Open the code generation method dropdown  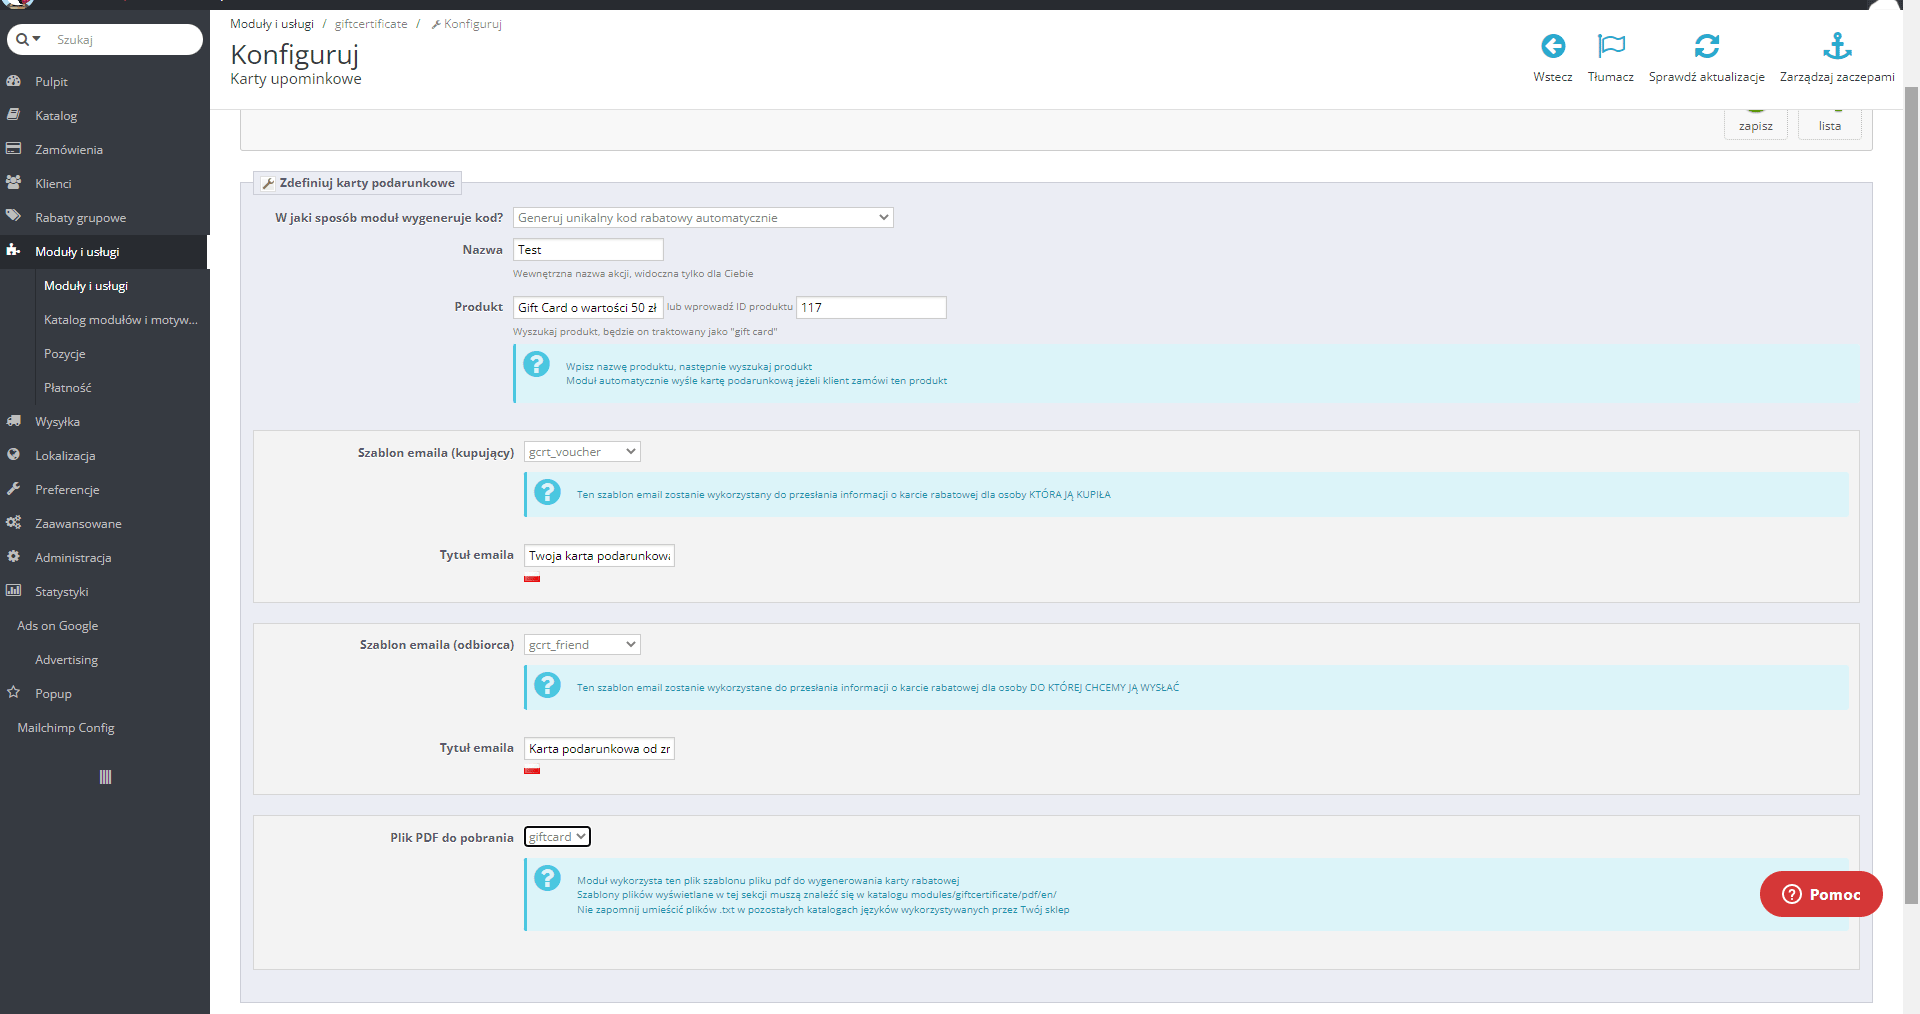coord(703,218)
